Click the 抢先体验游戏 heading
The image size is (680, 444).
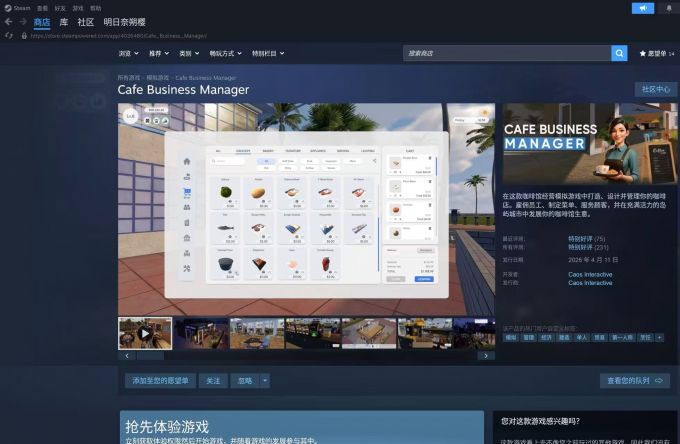(x=167, y=427)
